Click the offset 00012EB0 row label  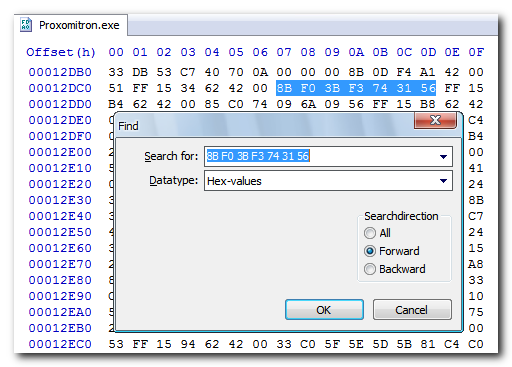click(60, 328)
